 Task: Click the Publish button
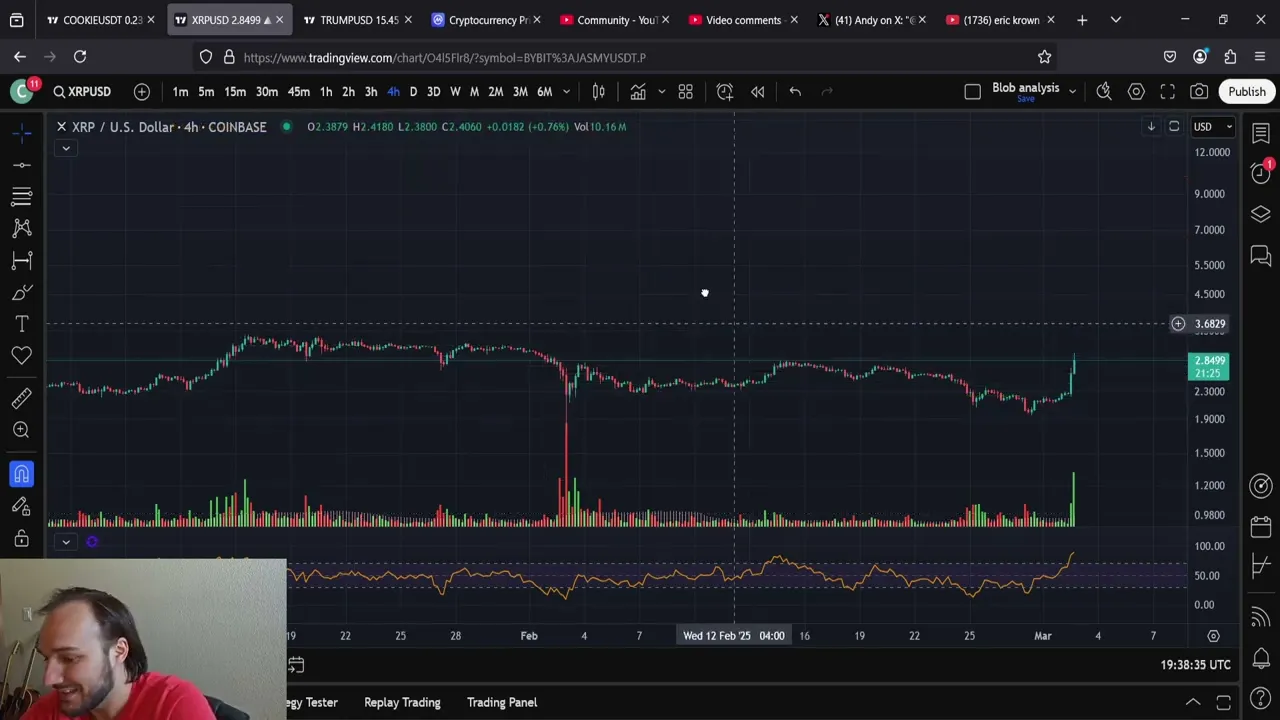point(1247,92)
